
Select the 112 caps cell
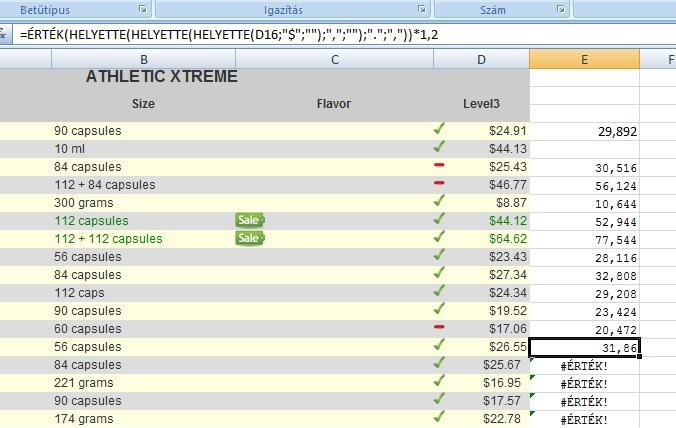(x=144, y=293)
